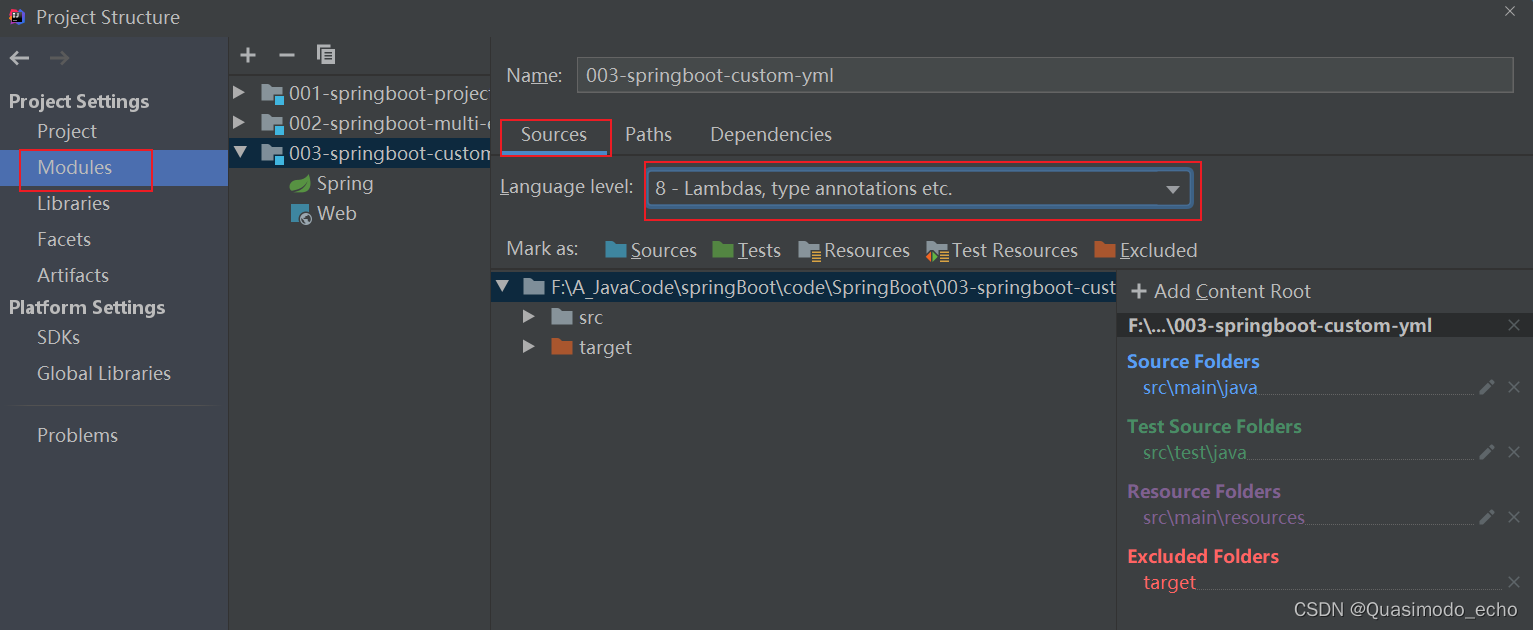Click Add Content Root
The height and width of the screenshot is (630, 1533).
pos(1221,292)
